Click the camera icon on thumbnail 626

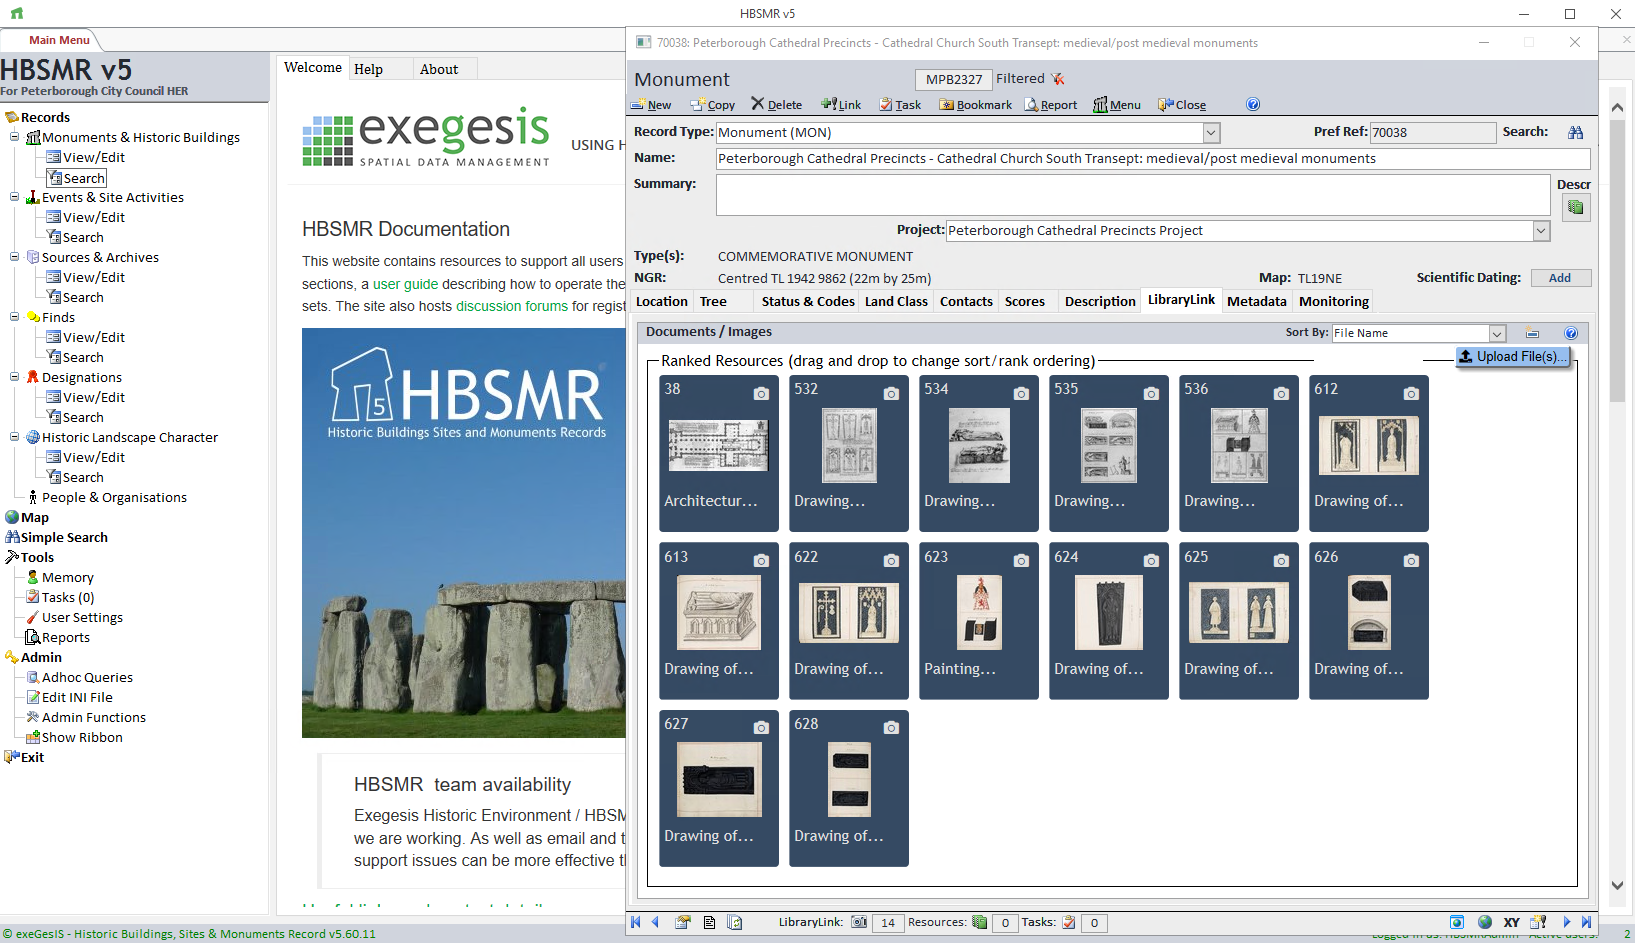point(1411,561)
